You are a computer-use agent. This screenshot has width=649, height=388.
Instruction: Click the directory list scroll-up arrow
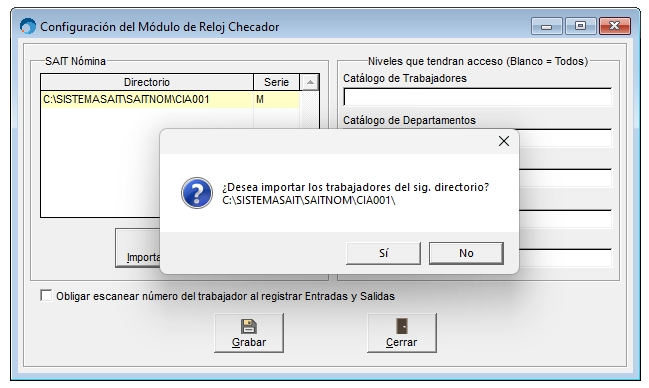click(x=309, y=82)
